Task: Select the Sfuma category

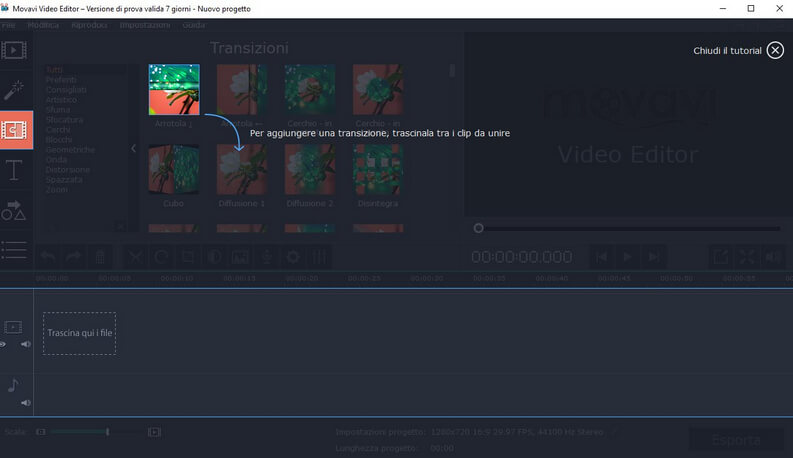Action: click(58, 110)
